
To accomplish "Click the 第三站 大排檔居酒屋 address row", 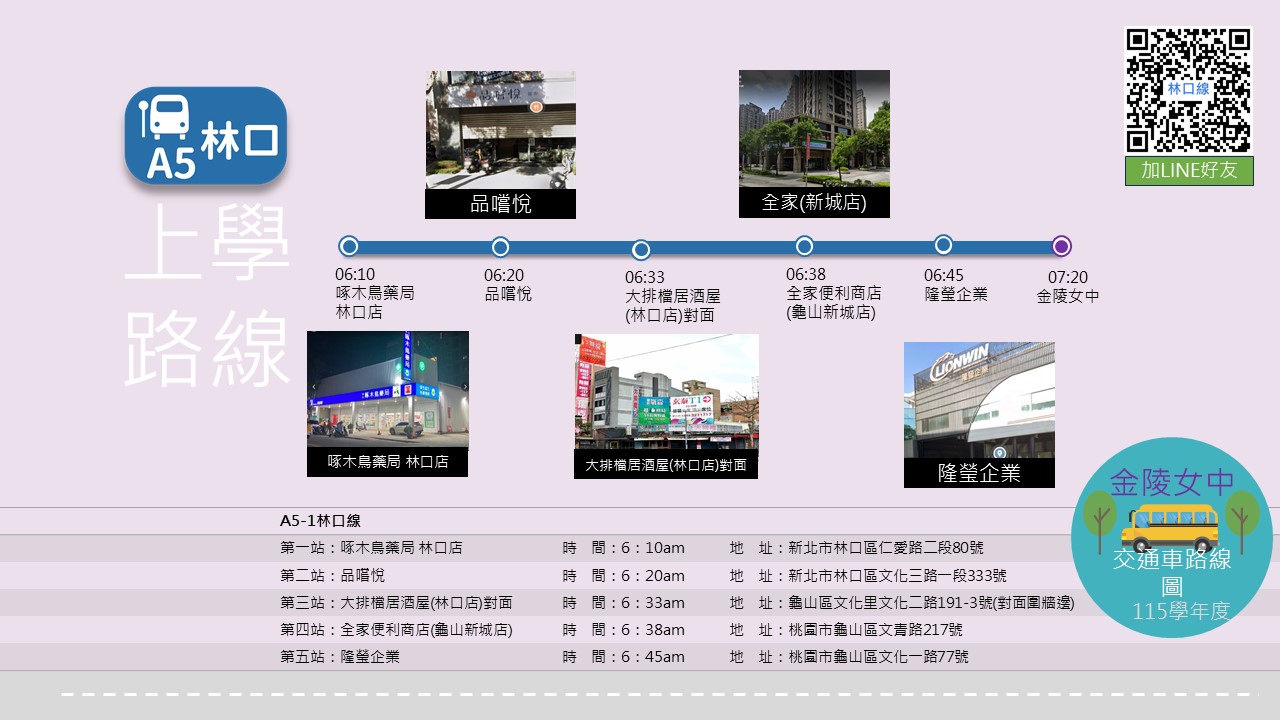I will point(640,602).
